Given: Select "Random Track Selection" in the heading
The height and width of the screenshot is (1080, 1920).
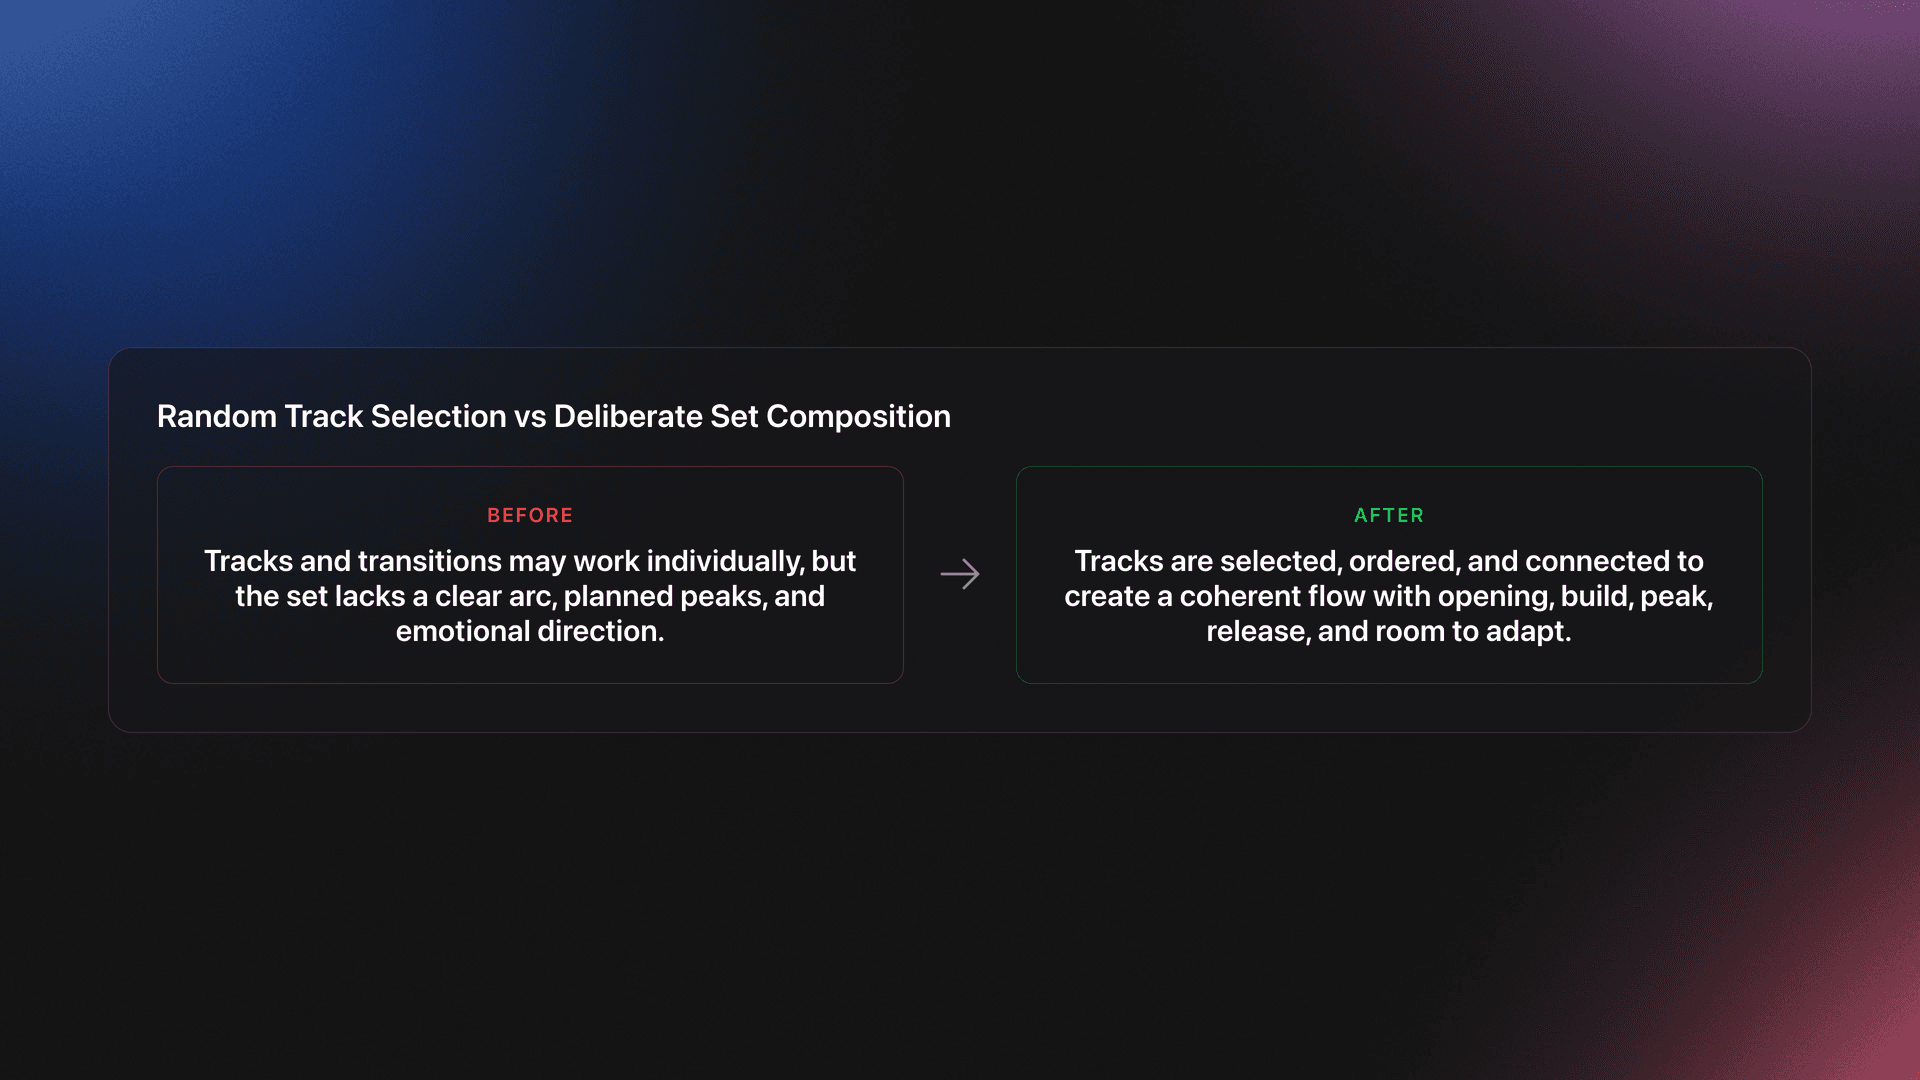Looking at the screenshot, I should [x=331, y=416].
